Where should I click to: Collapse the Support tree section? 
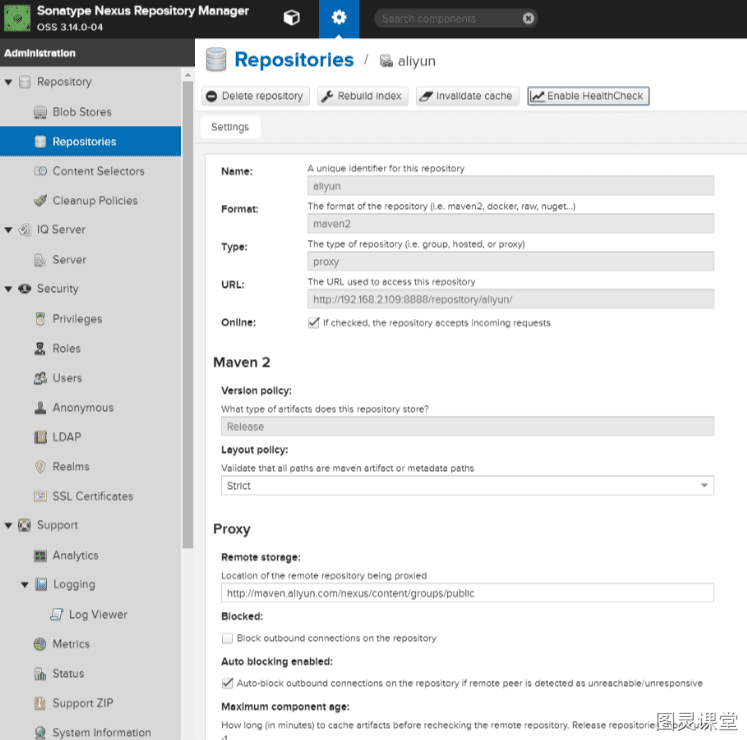click(x=8, y=525)
